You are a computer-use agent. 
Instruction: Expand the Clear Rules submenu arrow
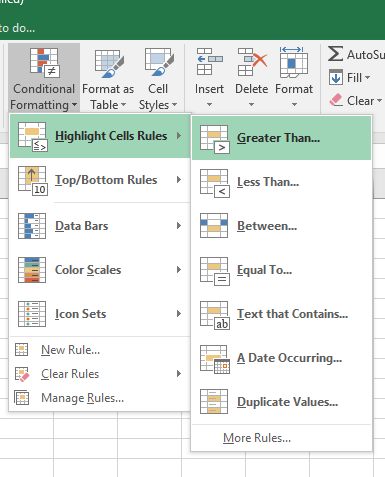(x=179, y=374)
